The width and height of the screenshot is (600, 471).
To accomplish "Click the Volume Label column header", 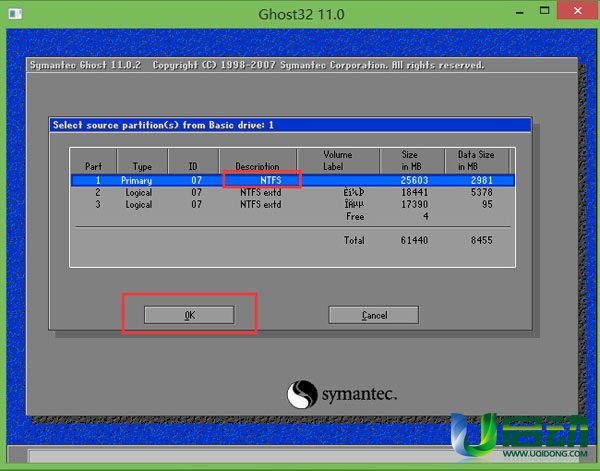I will tap(337, 160).
